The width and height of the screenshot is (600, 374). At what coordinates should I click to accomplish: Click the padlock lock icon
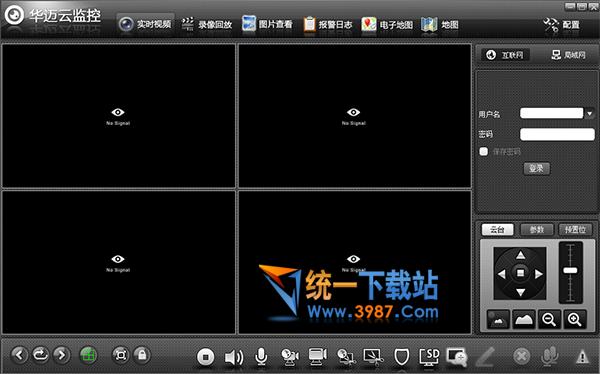pos(142,355)
